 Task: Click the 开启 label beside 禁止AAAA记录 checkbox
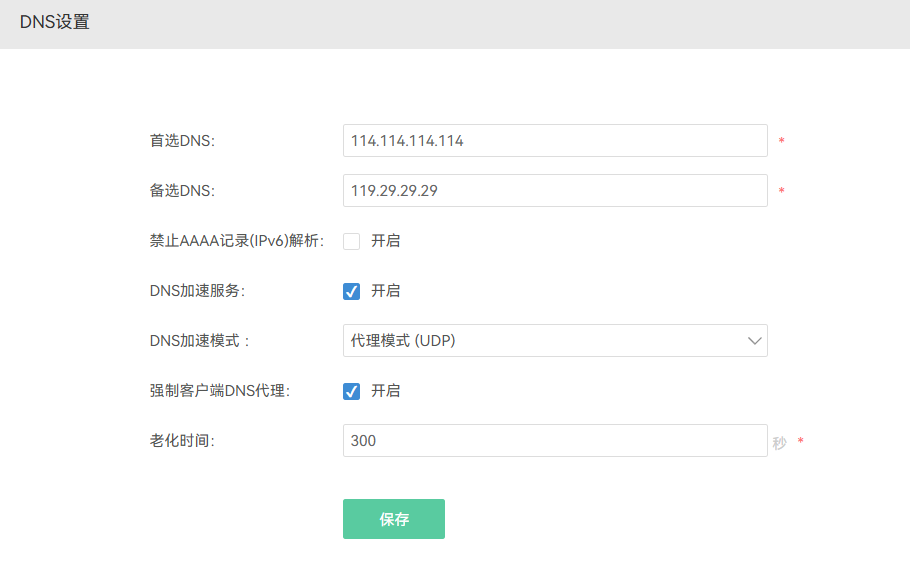(385, 241)
